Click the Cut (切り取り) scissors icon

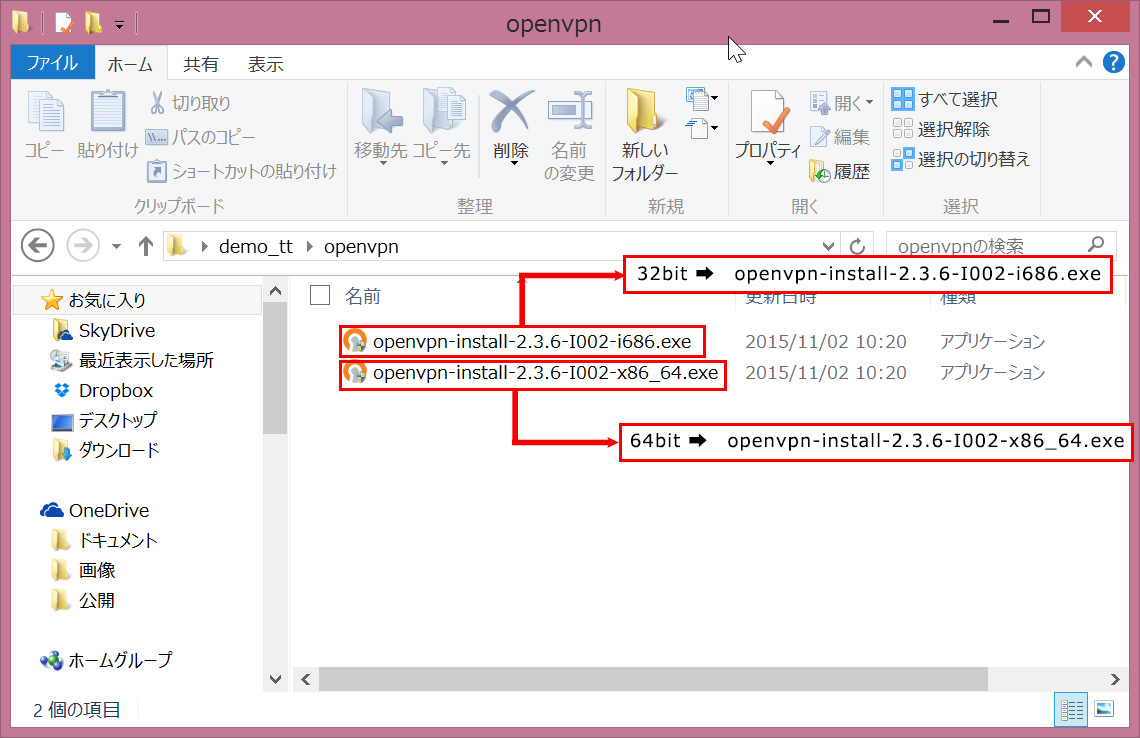(x=157, y=103)
